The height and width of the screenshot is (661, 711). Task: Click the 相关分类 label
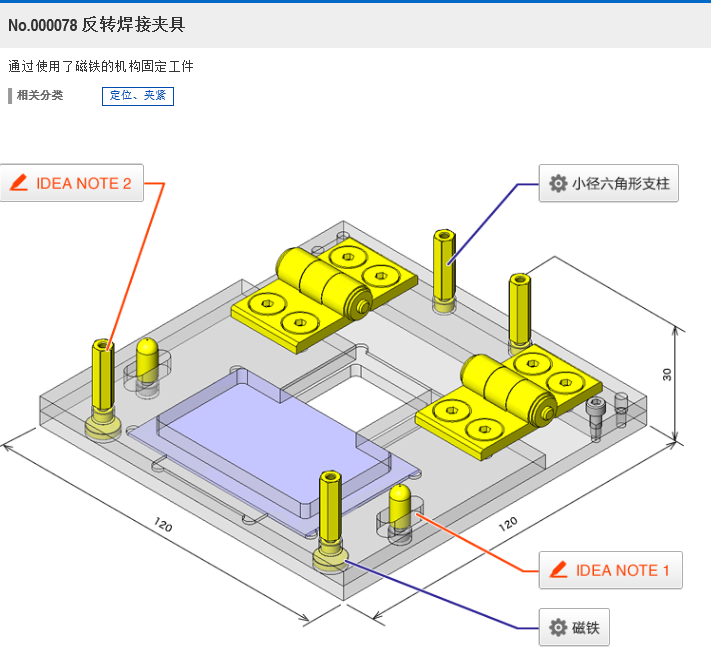click(x=40, y=95)
